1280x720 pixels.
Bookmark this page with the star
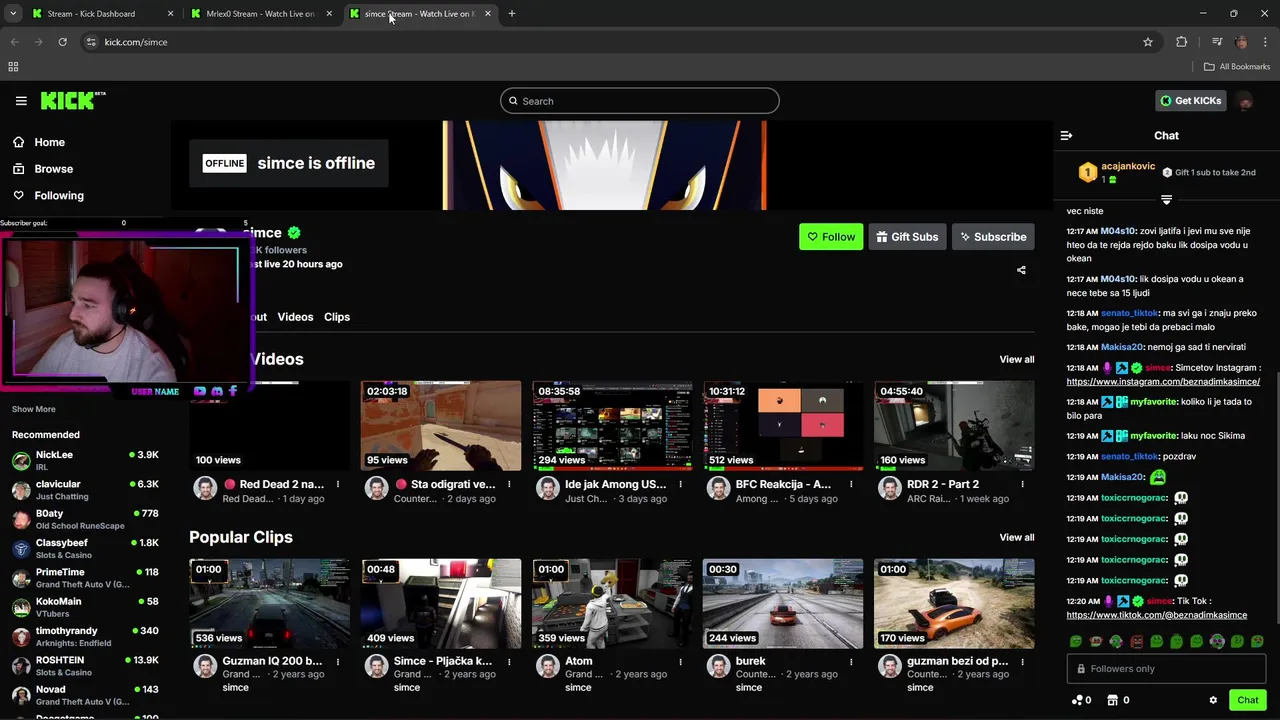coord(1148,42)
